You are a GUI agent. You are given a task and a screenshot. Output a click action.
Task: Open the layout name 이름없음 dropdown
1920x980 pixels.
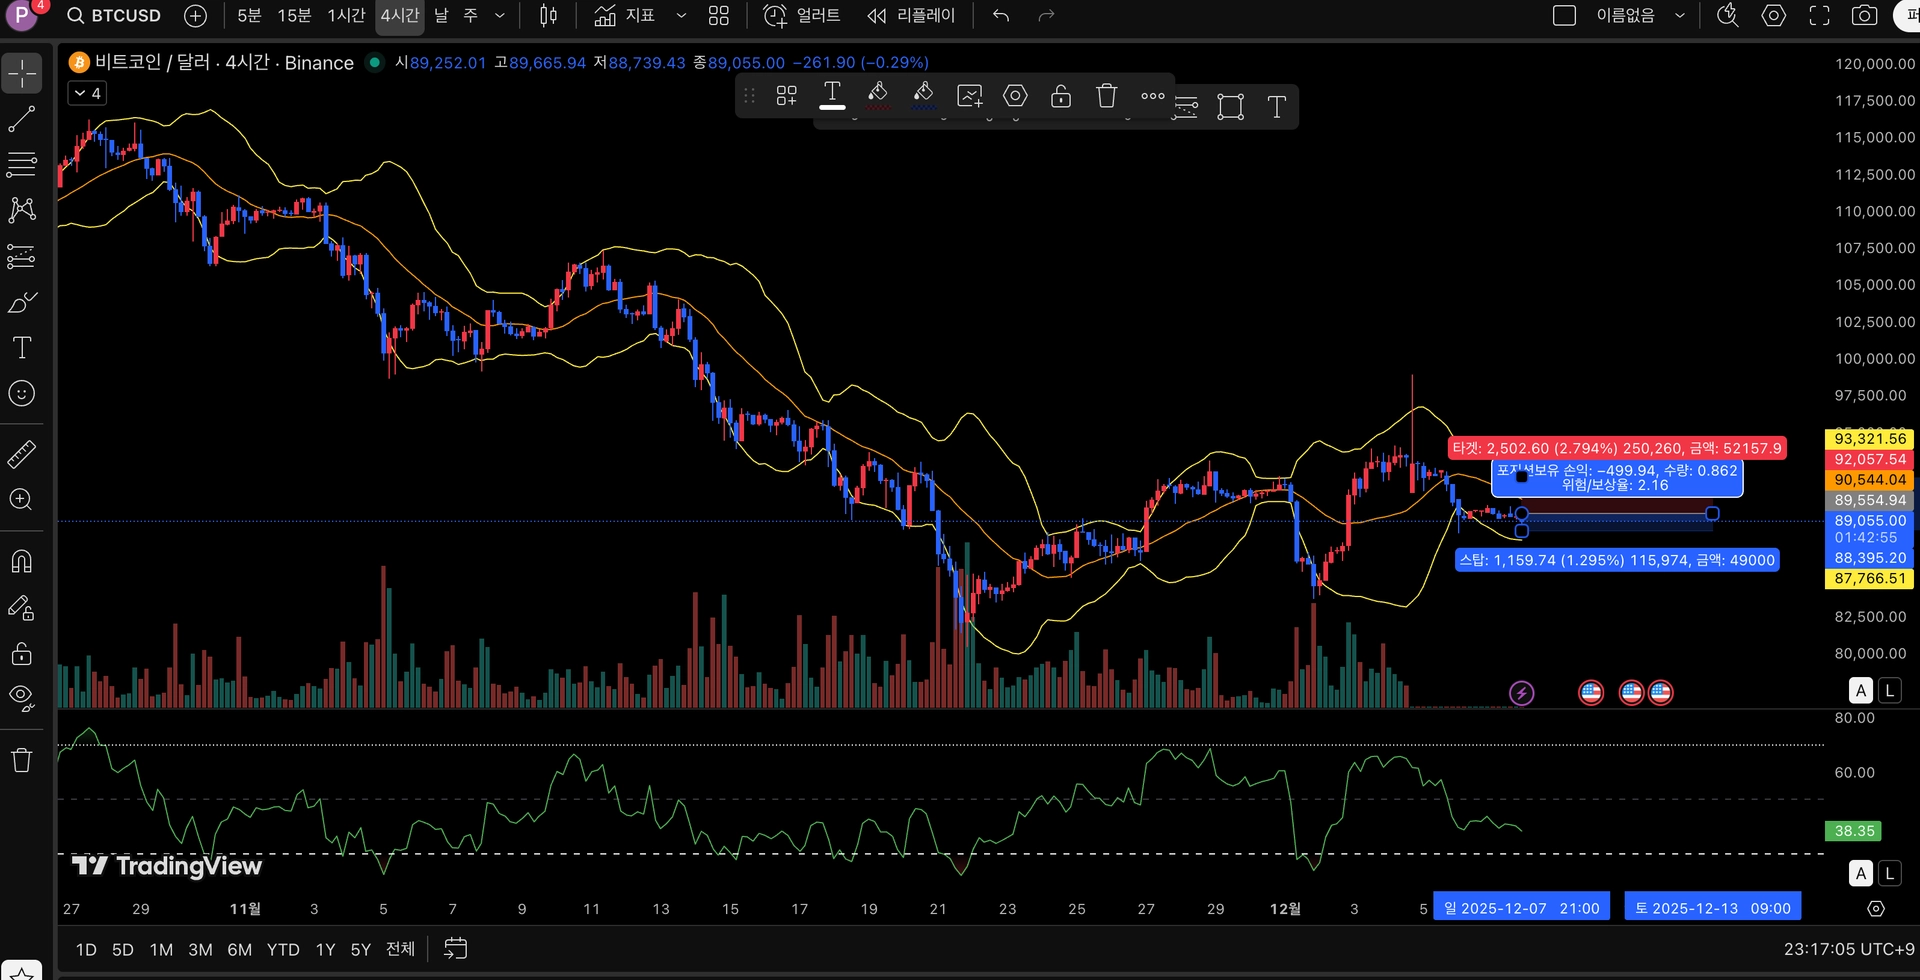[x=1680, y=16]
